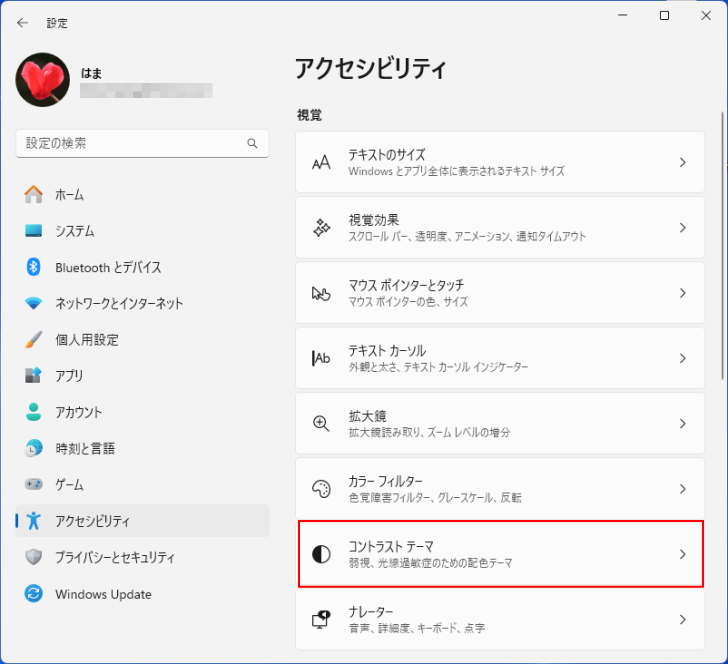Open マウス ポインターとタッチ title

[x=406, y=285]
